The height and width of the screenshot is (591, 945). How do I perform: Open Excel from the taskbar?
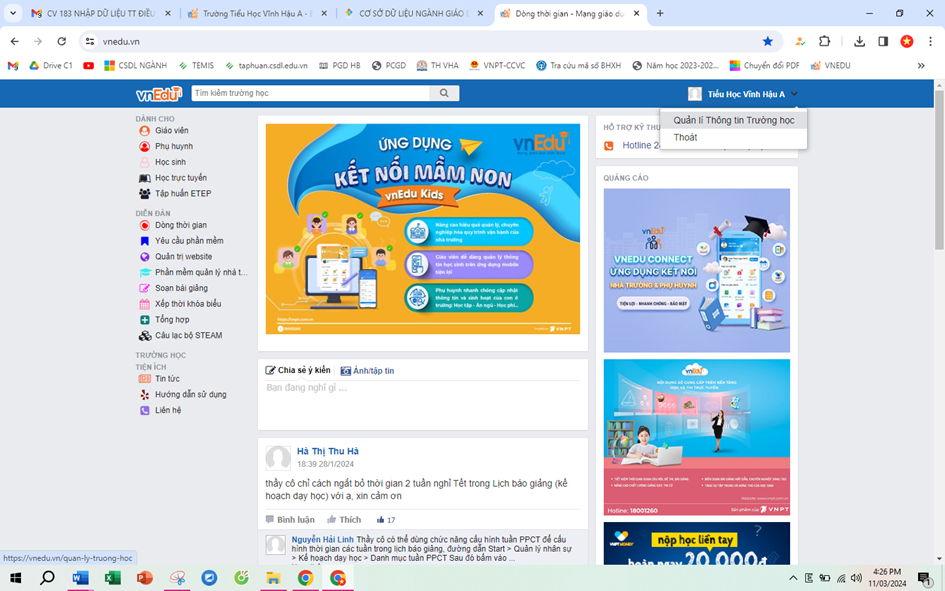[112, 578]
